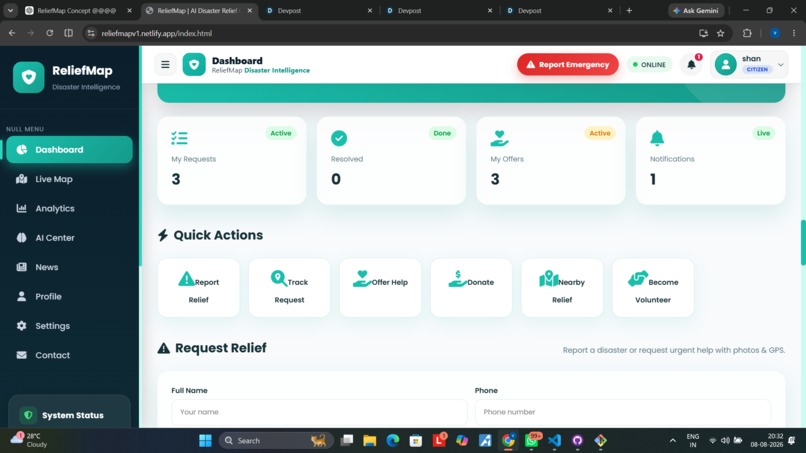Open File Explorer from taskbar
The width and height of the screenshot is (806, 453).
370,441
